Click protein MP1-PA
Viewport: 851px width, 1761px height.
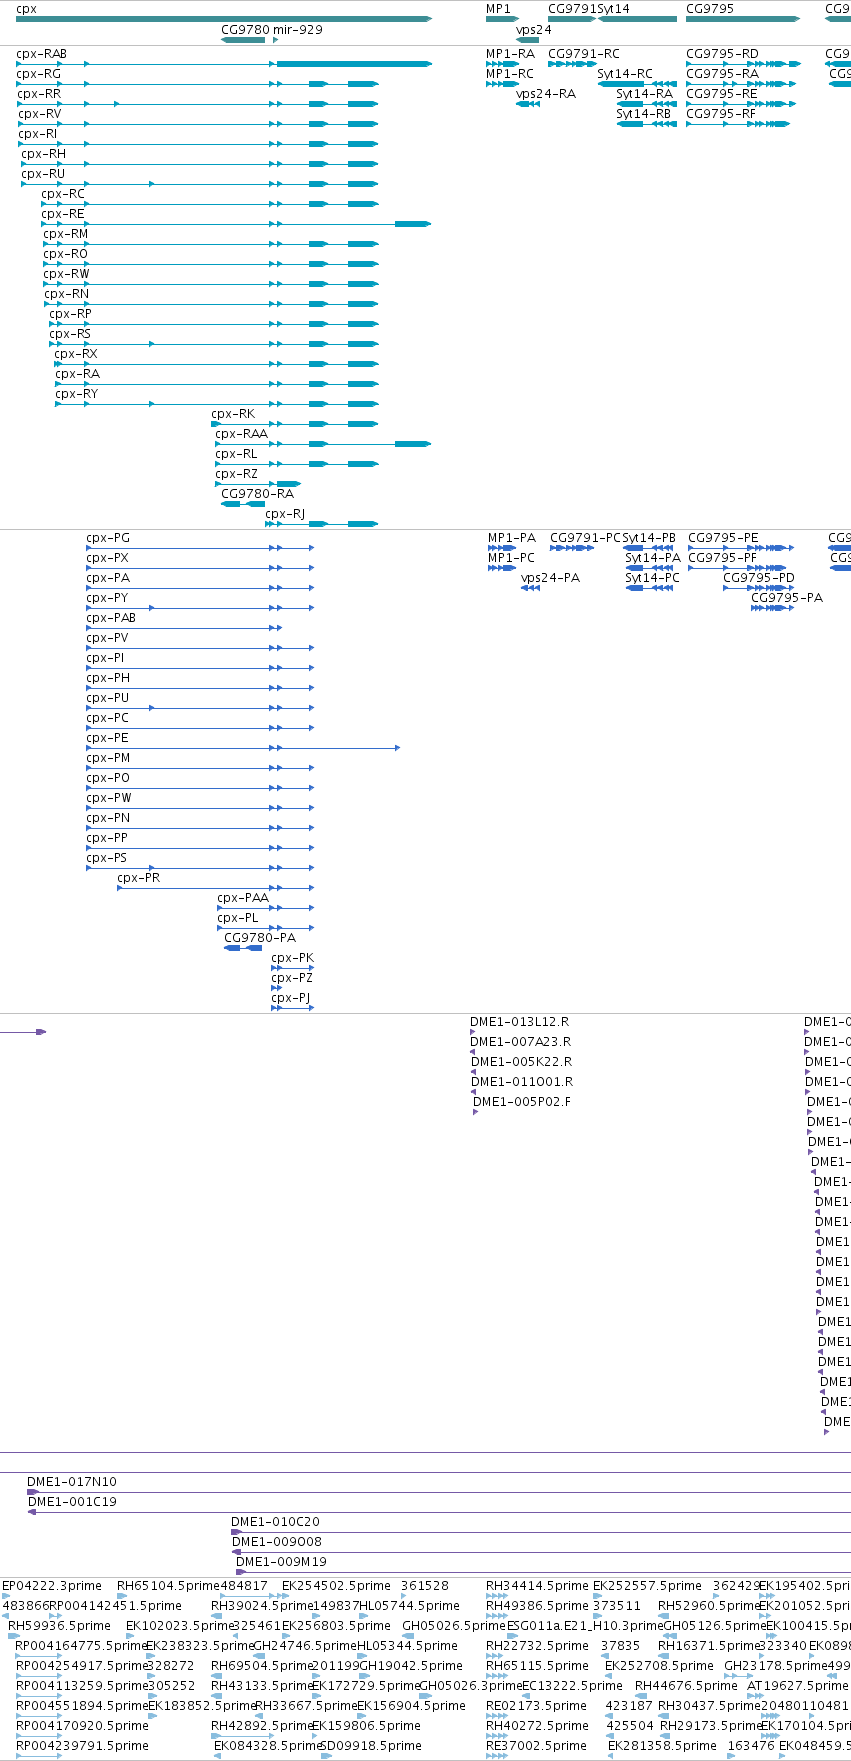point(512,538)
